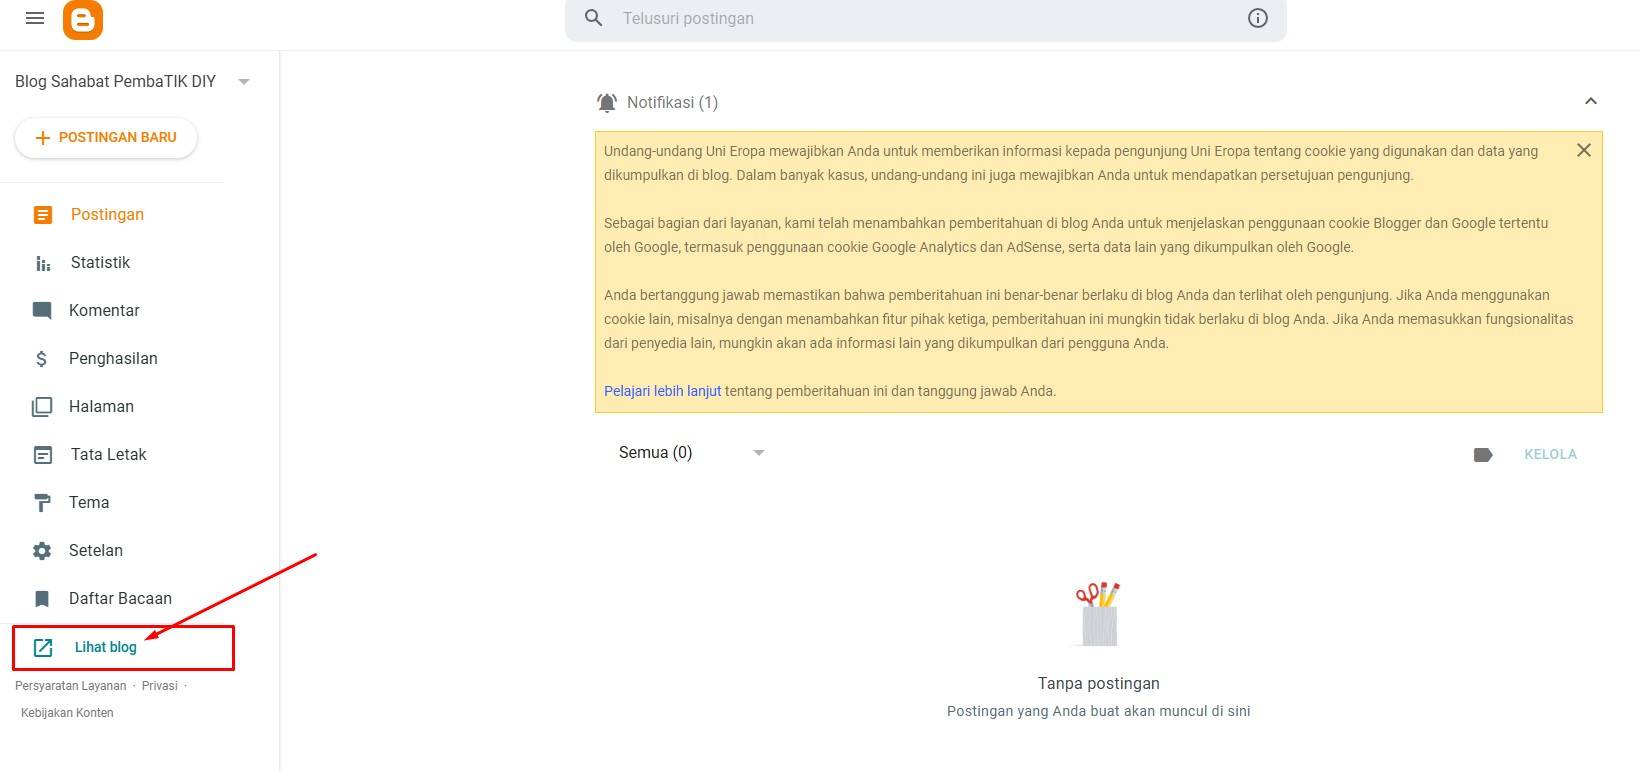Dismiss the yellow cookie notification
The height and width of the screenshot is (771, 1640).
(1583, 150)
